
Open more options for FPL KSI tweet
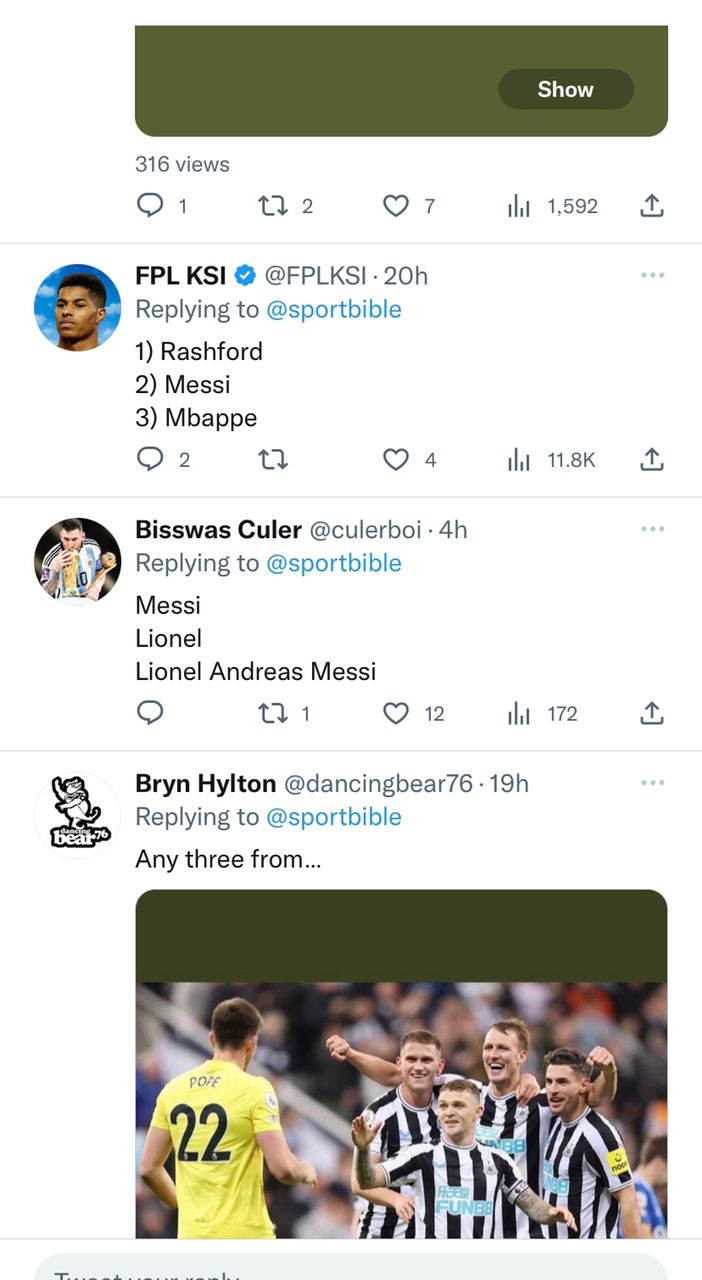coord(652,275)
